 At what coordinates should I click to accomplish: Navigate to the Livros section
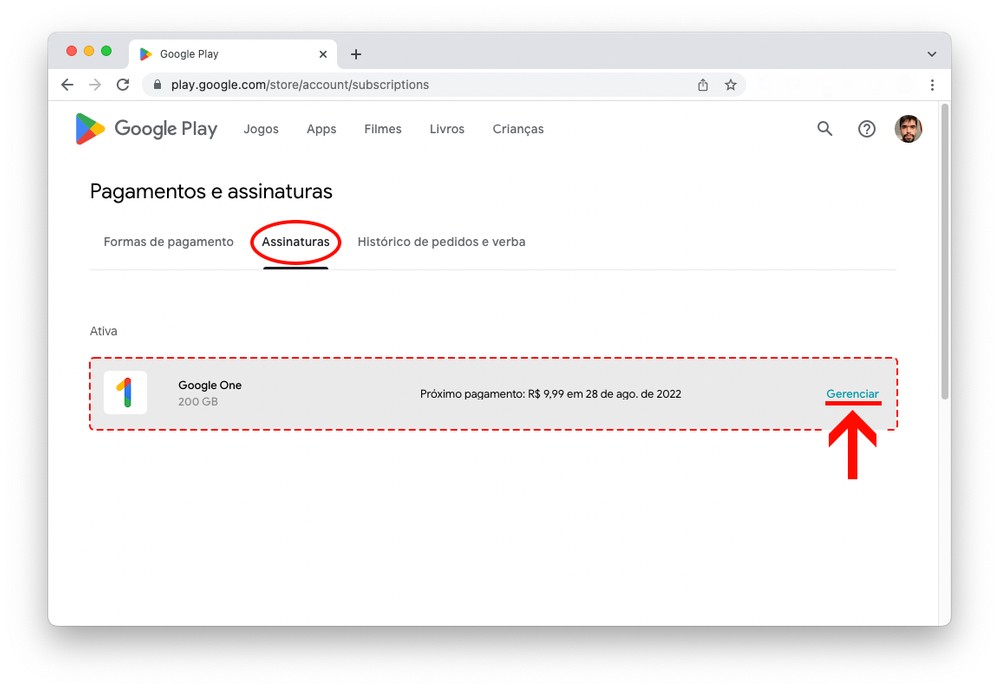[x=447, y=129]
